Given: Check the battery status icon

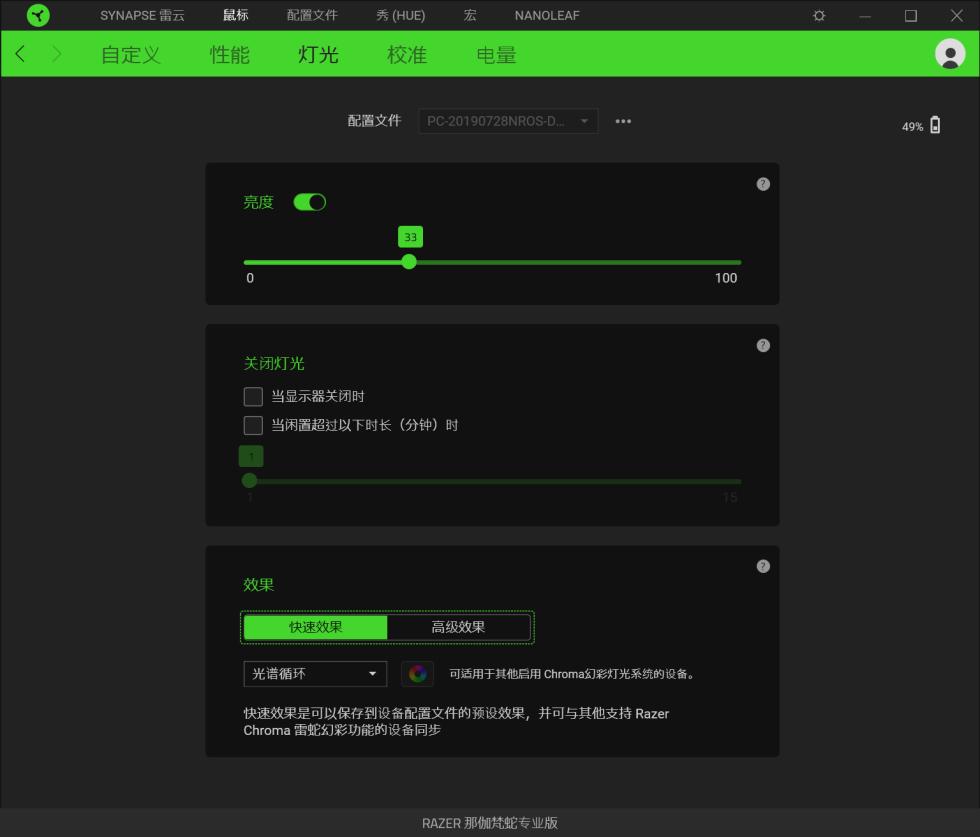Looking at the screenshot, I should coord(935,125).
